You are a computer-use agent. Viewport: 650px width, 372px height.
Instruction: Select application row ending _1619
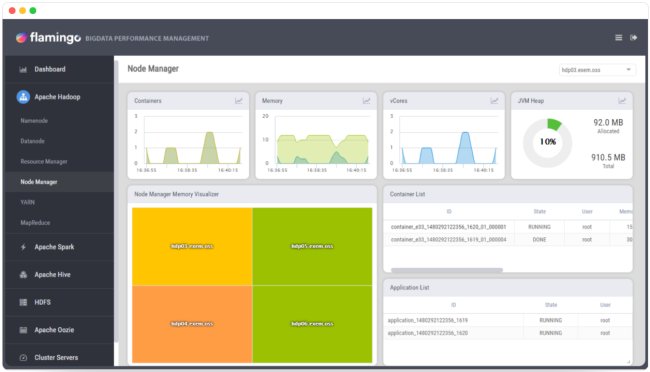click(x=508, y=320)
